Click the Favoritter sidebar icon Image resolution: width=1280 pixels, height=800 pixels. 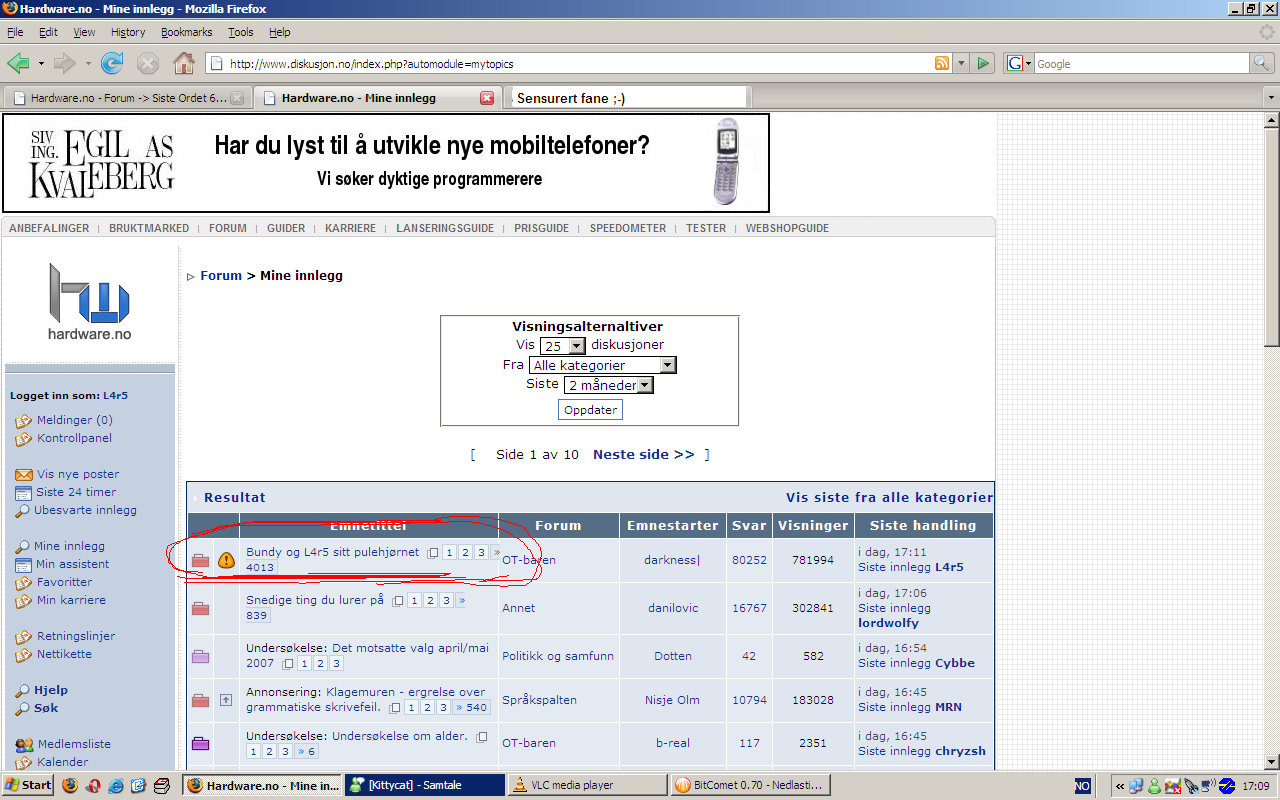24,582
